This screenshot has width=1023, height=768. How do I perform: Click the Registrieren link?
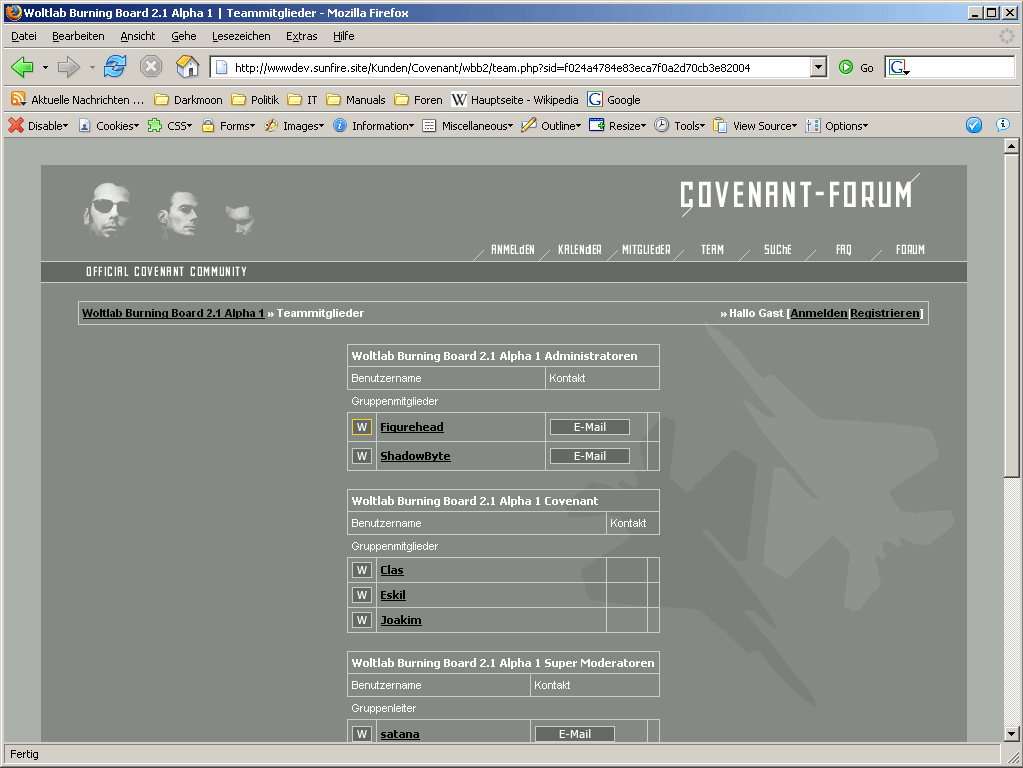click(x=884, y=313)
